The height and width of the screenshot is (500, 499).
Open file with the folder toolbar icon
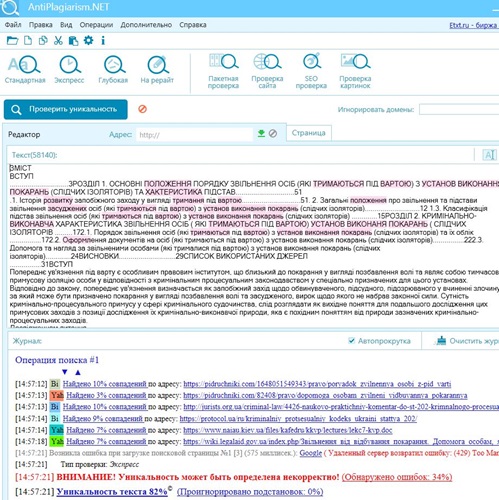tap(12, 41)
